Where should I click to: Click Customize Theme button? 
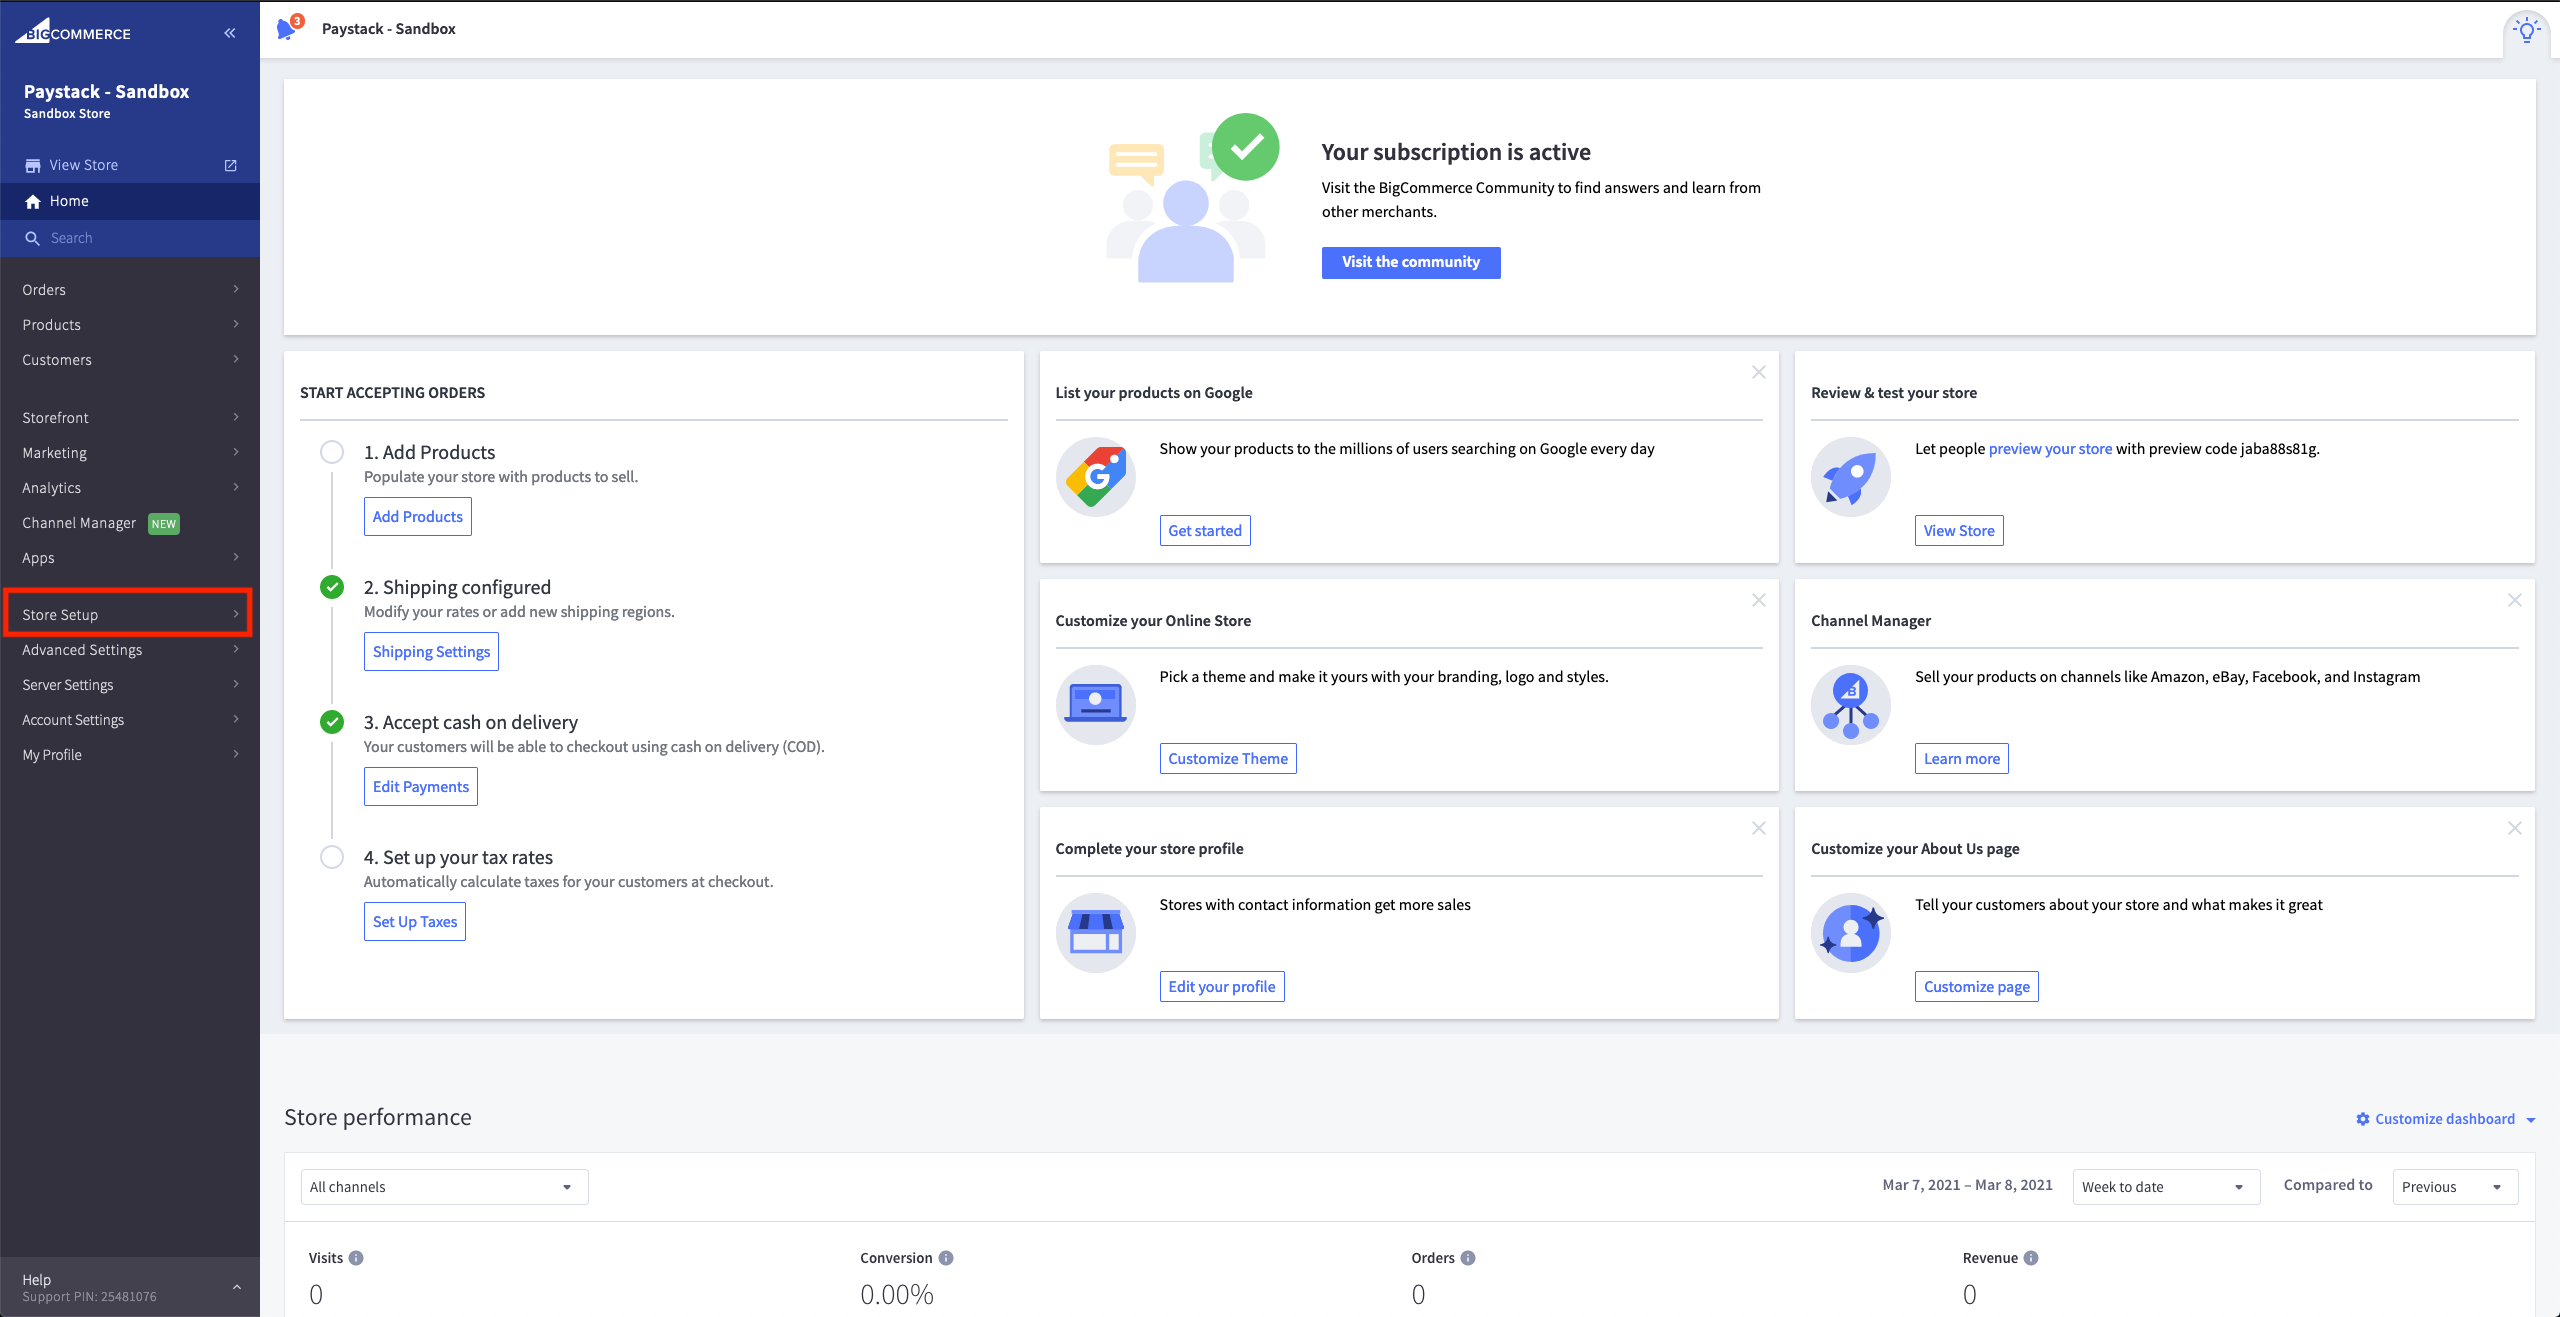(1228, 759)
